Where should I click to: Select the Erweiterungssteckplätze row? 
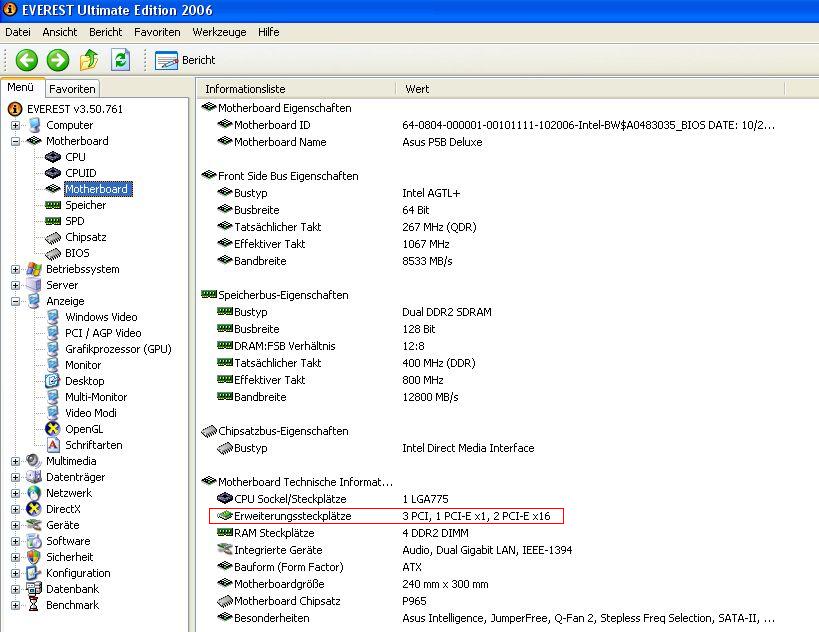(387, 516)
